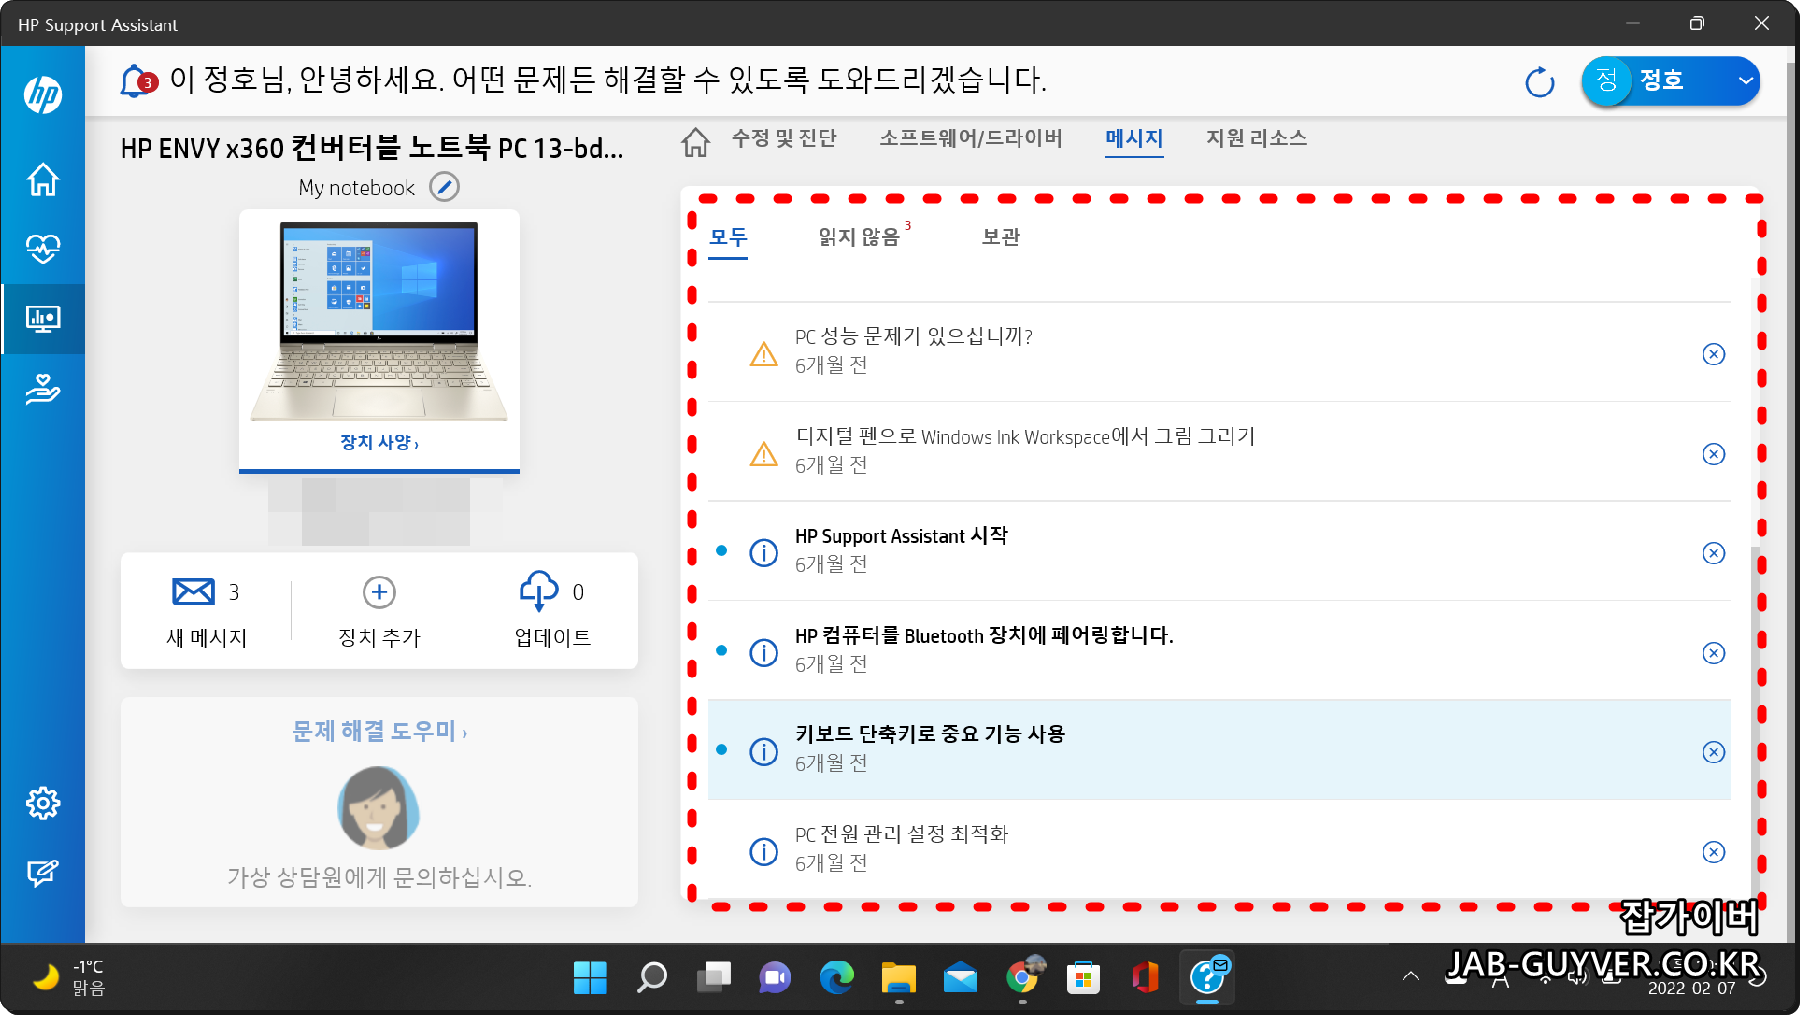Screen dimensions: 1800x1015
Task: Open the support hand-heart sidebar icon
Action: pyautogui.click(x=43, y=389)
